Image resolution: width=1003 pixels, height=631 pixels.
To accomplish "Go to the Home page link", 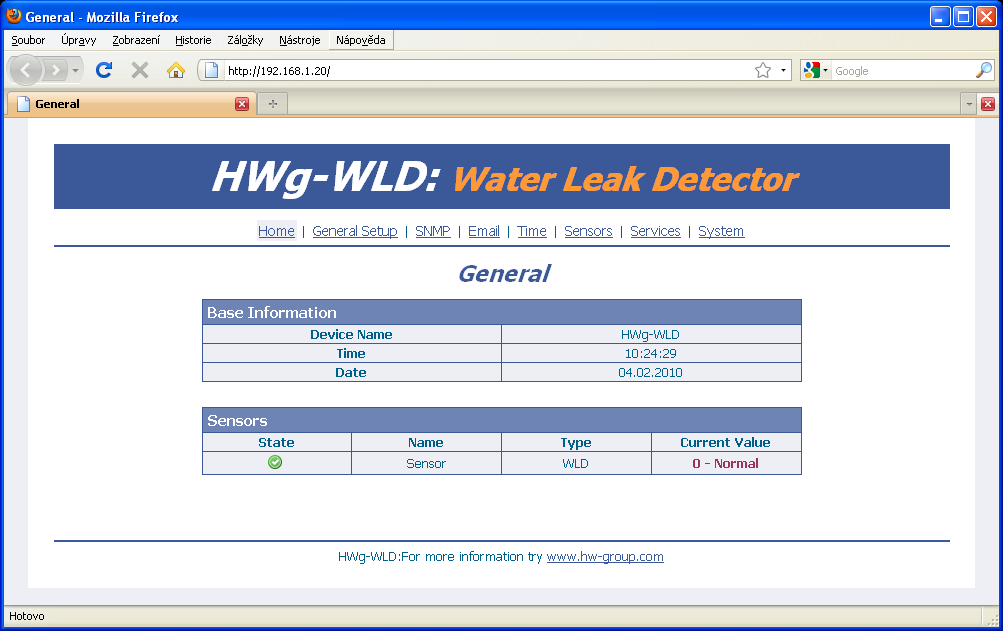I will 276,231.
